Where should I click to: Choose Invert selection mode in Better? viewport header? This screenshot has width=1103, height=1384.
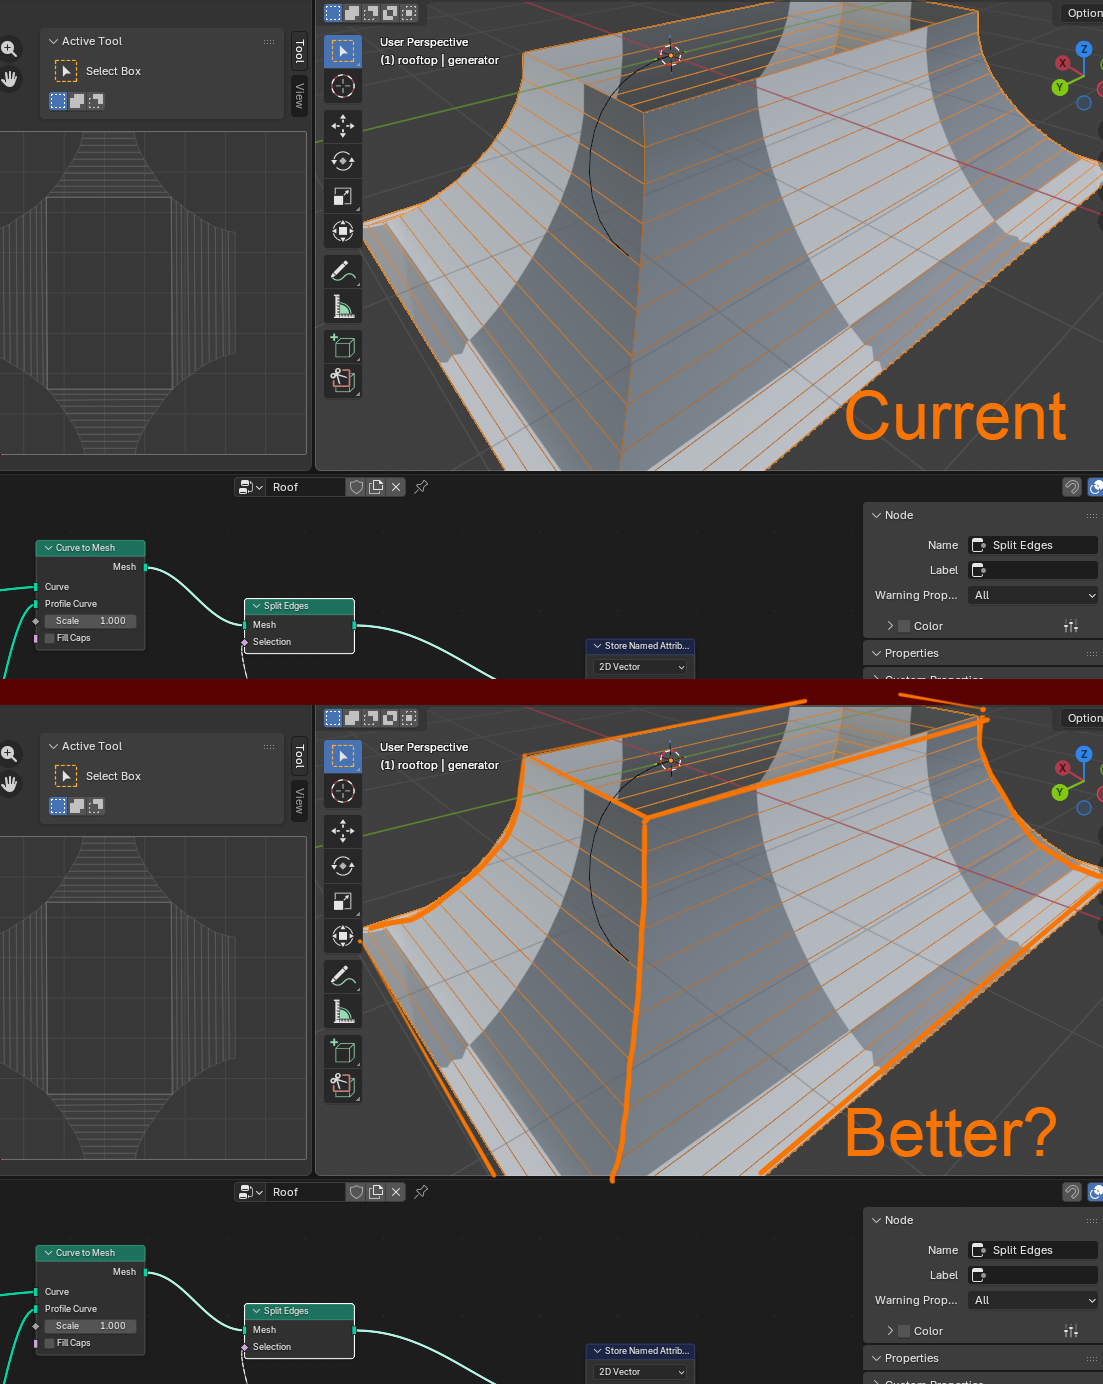tap(390, 718)
